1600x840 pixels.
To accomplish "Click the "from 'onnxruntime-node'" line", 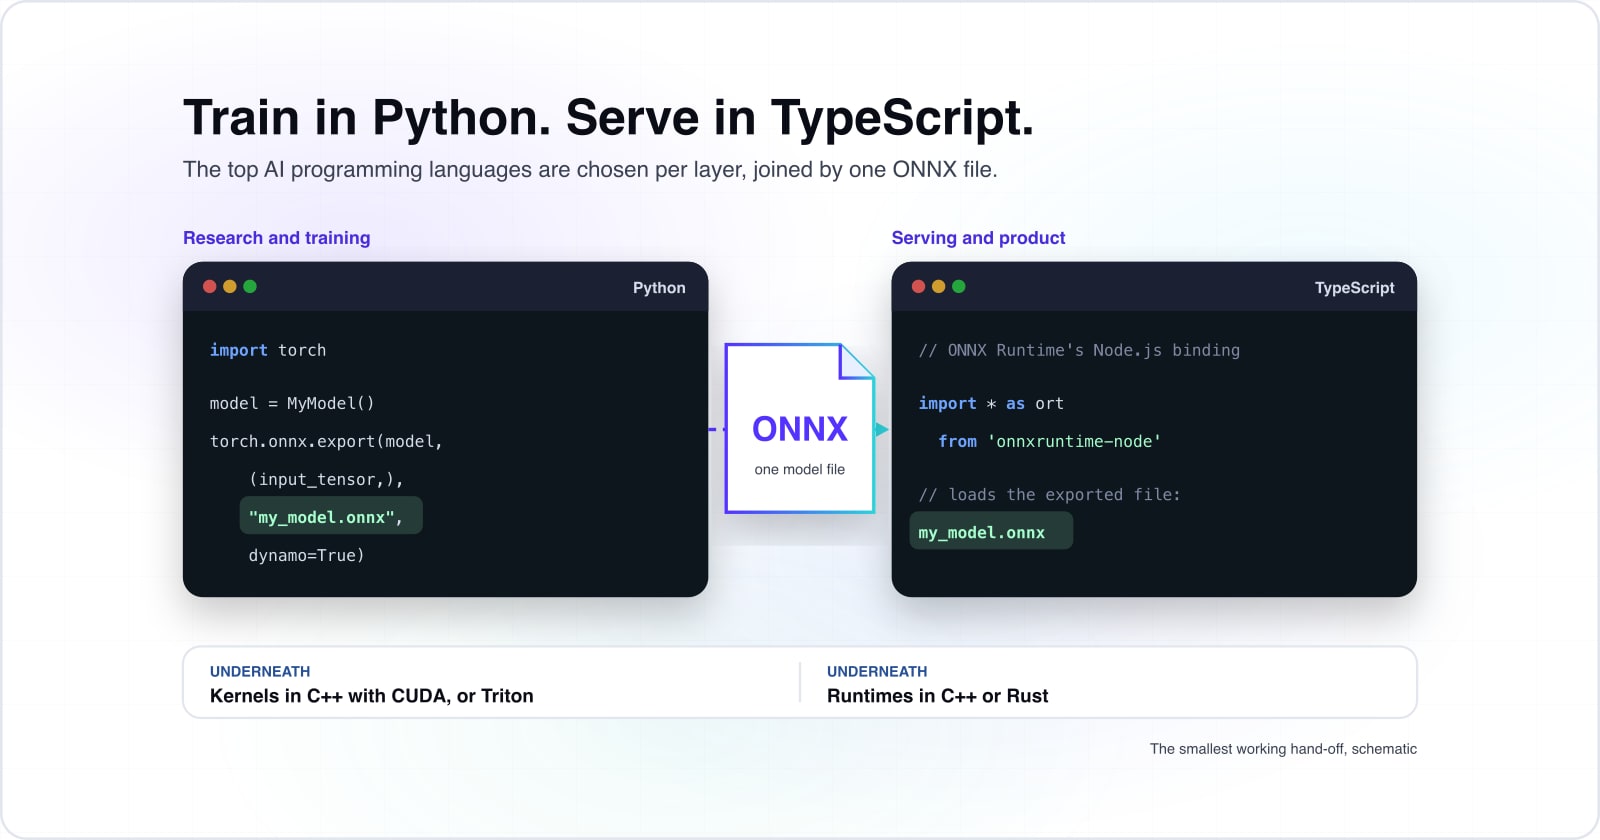I will [1049, 441].
